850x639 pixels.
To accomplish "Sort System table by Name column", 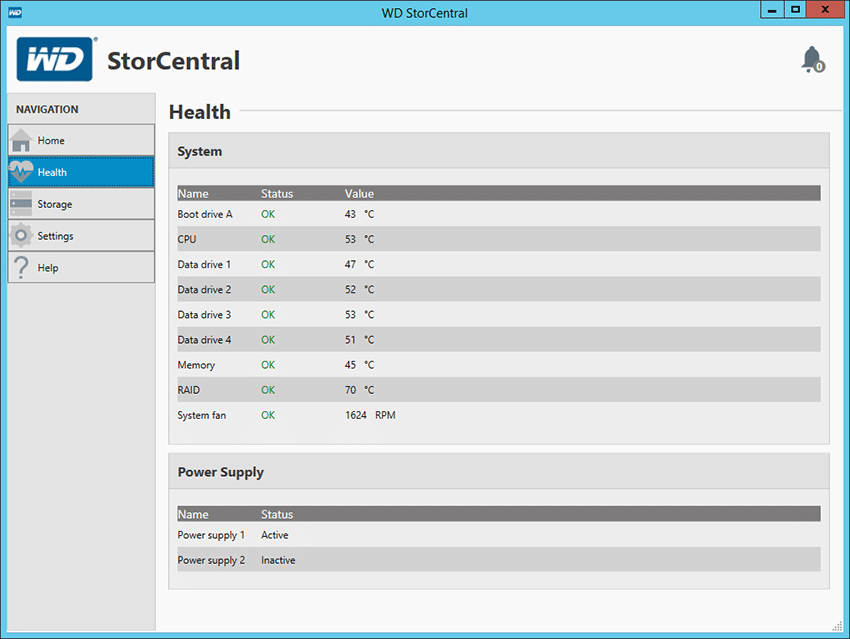I will (x=193, y=193).
